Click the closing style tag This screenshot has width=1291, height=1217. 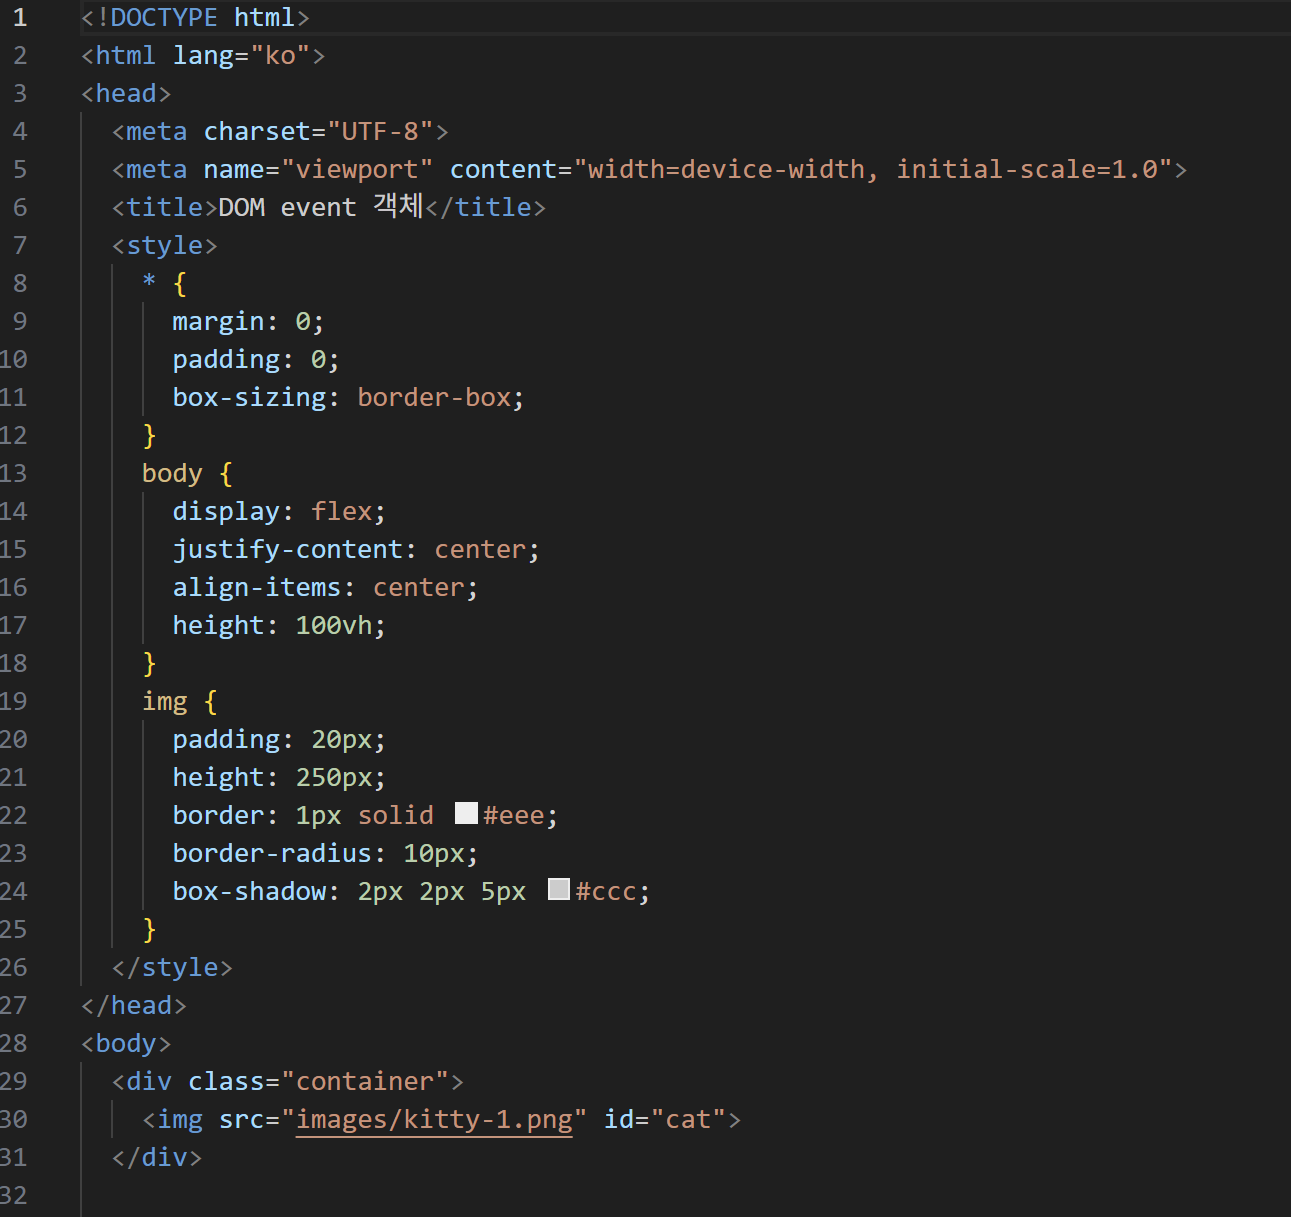pos(172,967)
